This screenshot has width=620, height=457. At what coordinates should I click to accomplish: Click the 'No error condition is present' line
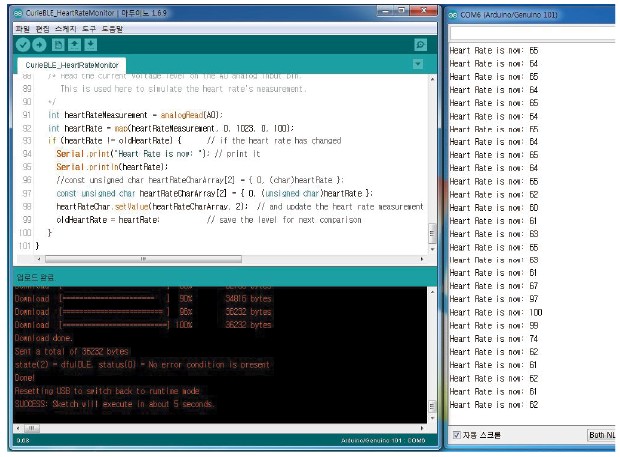click(142, 364)
